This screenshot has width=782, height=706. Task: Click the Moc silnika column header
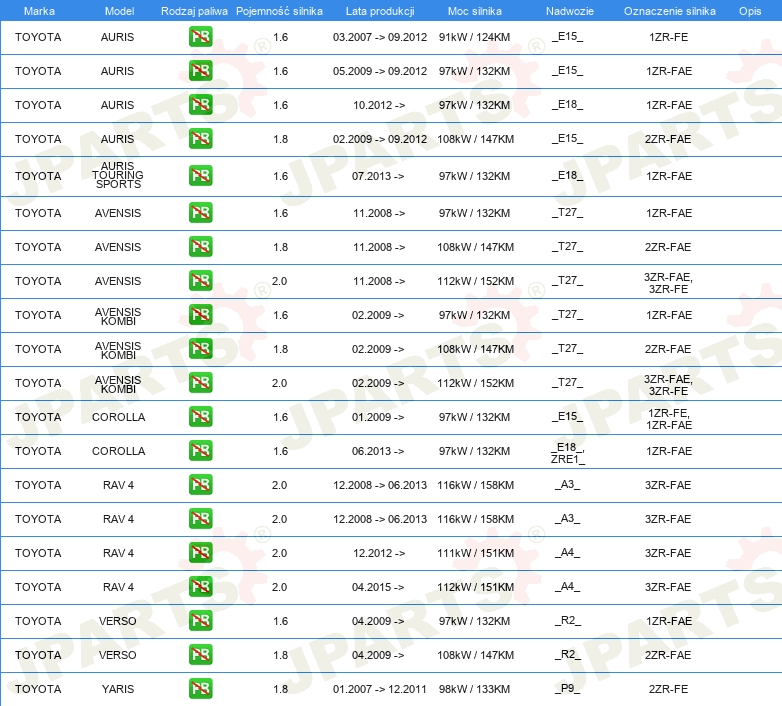tap(474, 11)
